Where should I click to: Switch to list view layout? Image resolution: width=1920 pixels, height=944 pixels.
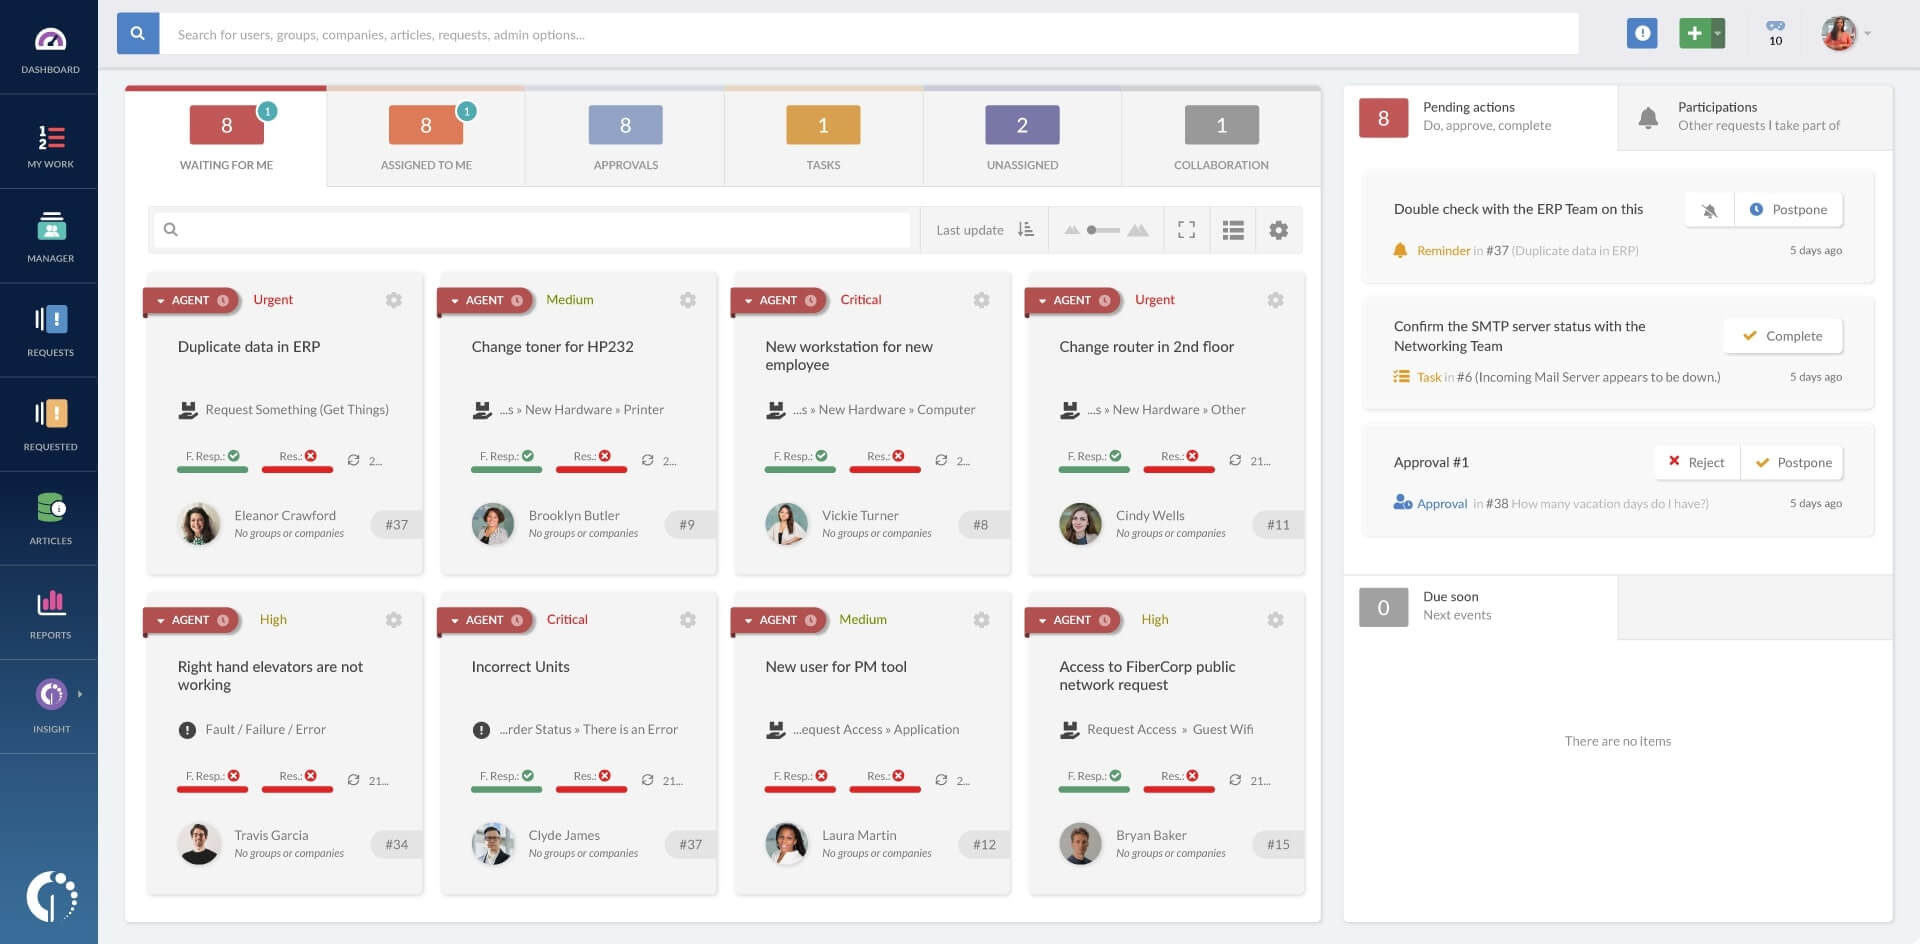[x=1233, y=229]
